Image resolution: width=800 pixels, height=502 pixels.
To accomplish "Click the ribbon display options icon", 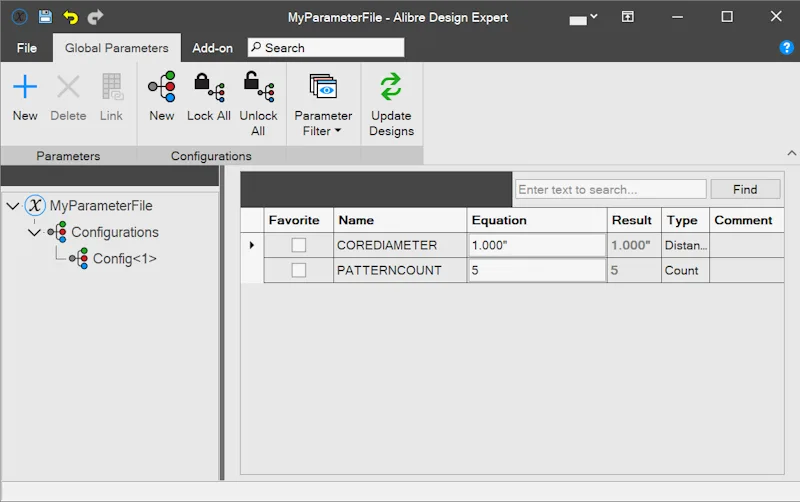I will (x=628, y=17).
